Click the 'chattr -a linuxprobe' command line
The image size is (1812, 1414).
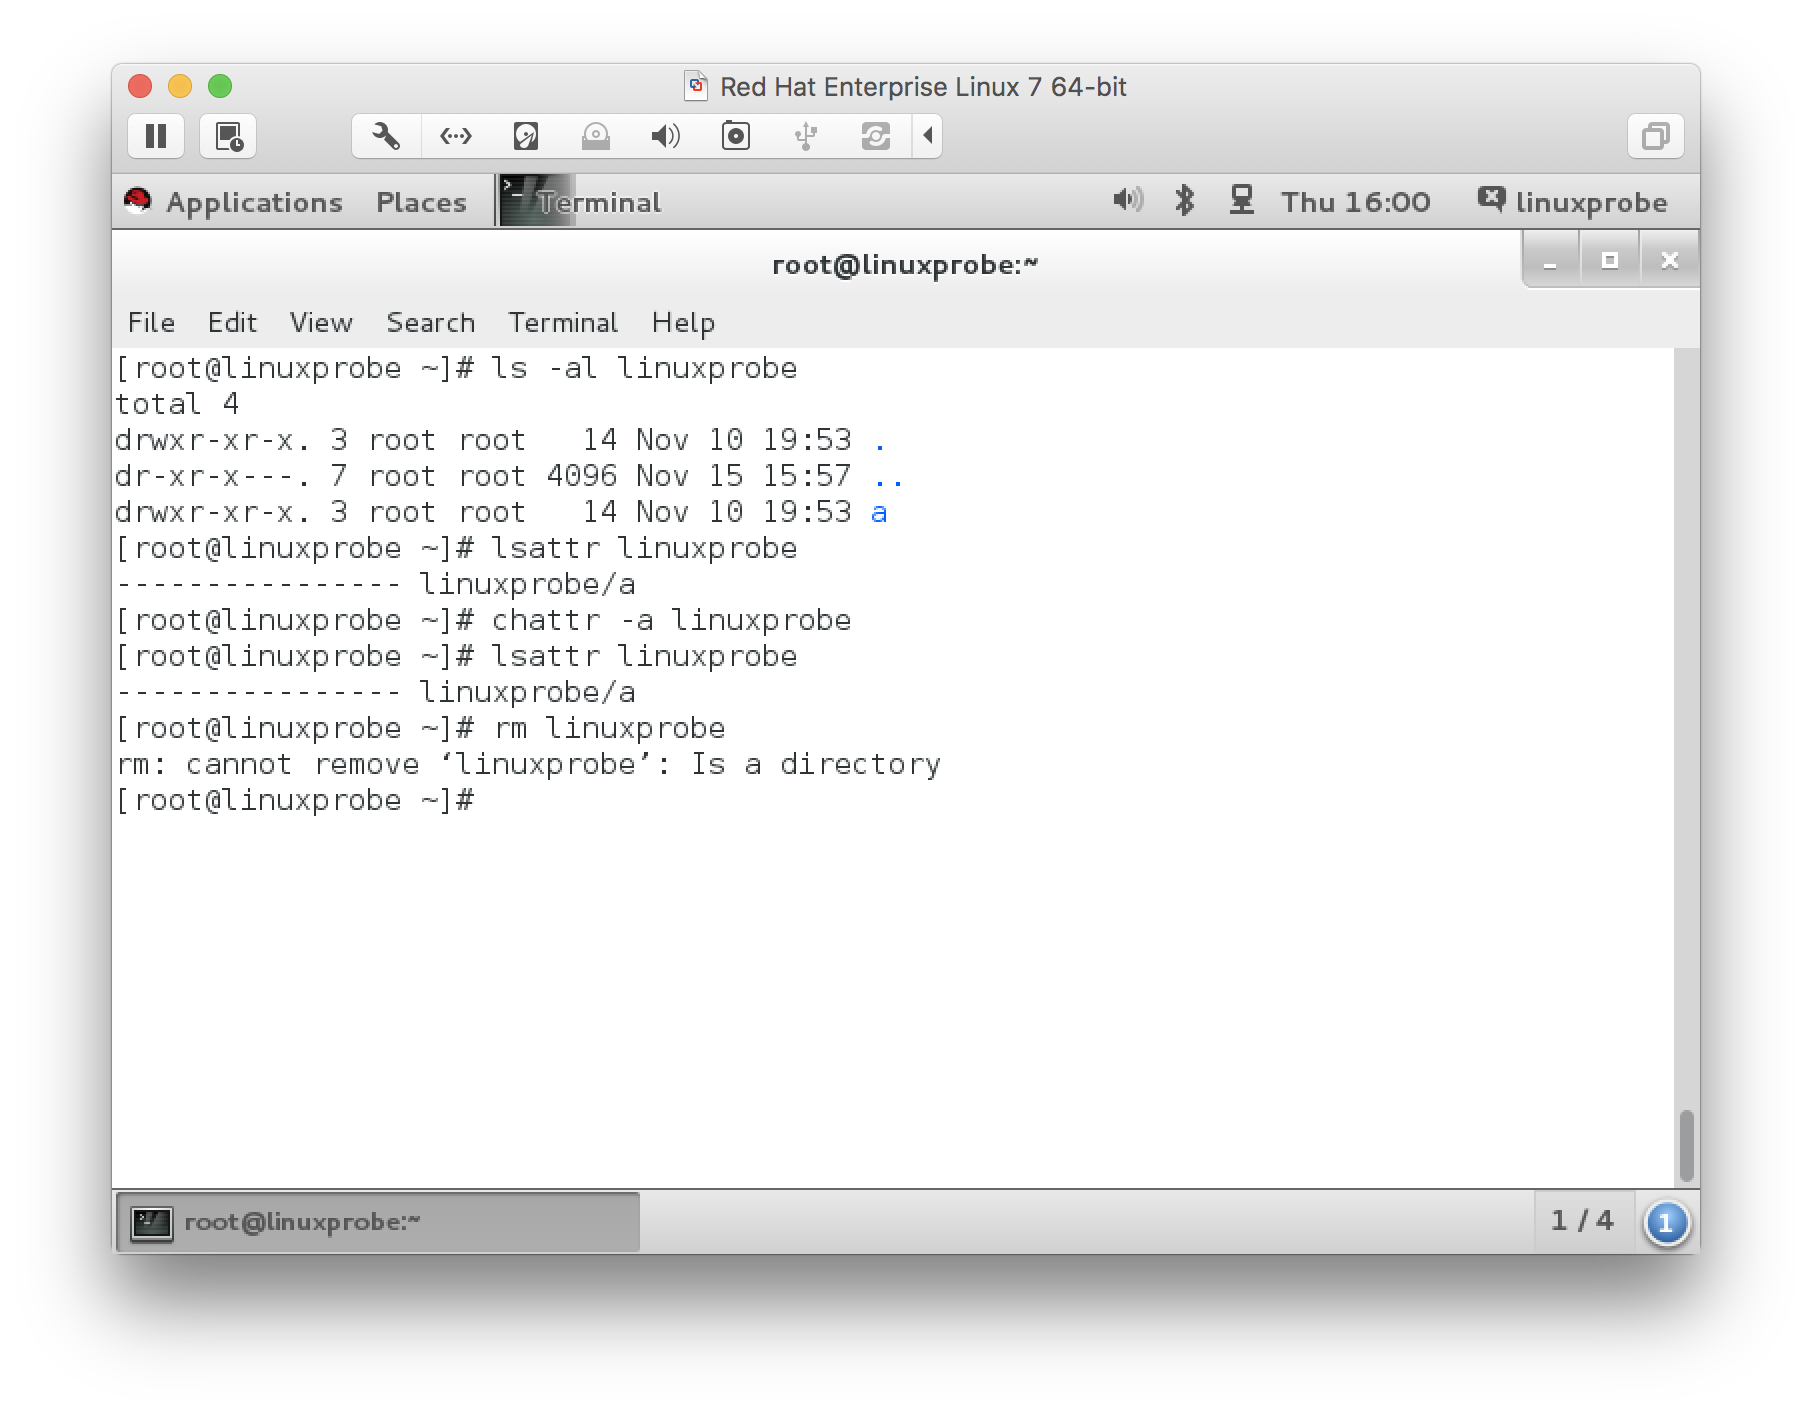[x=484, y=620]
